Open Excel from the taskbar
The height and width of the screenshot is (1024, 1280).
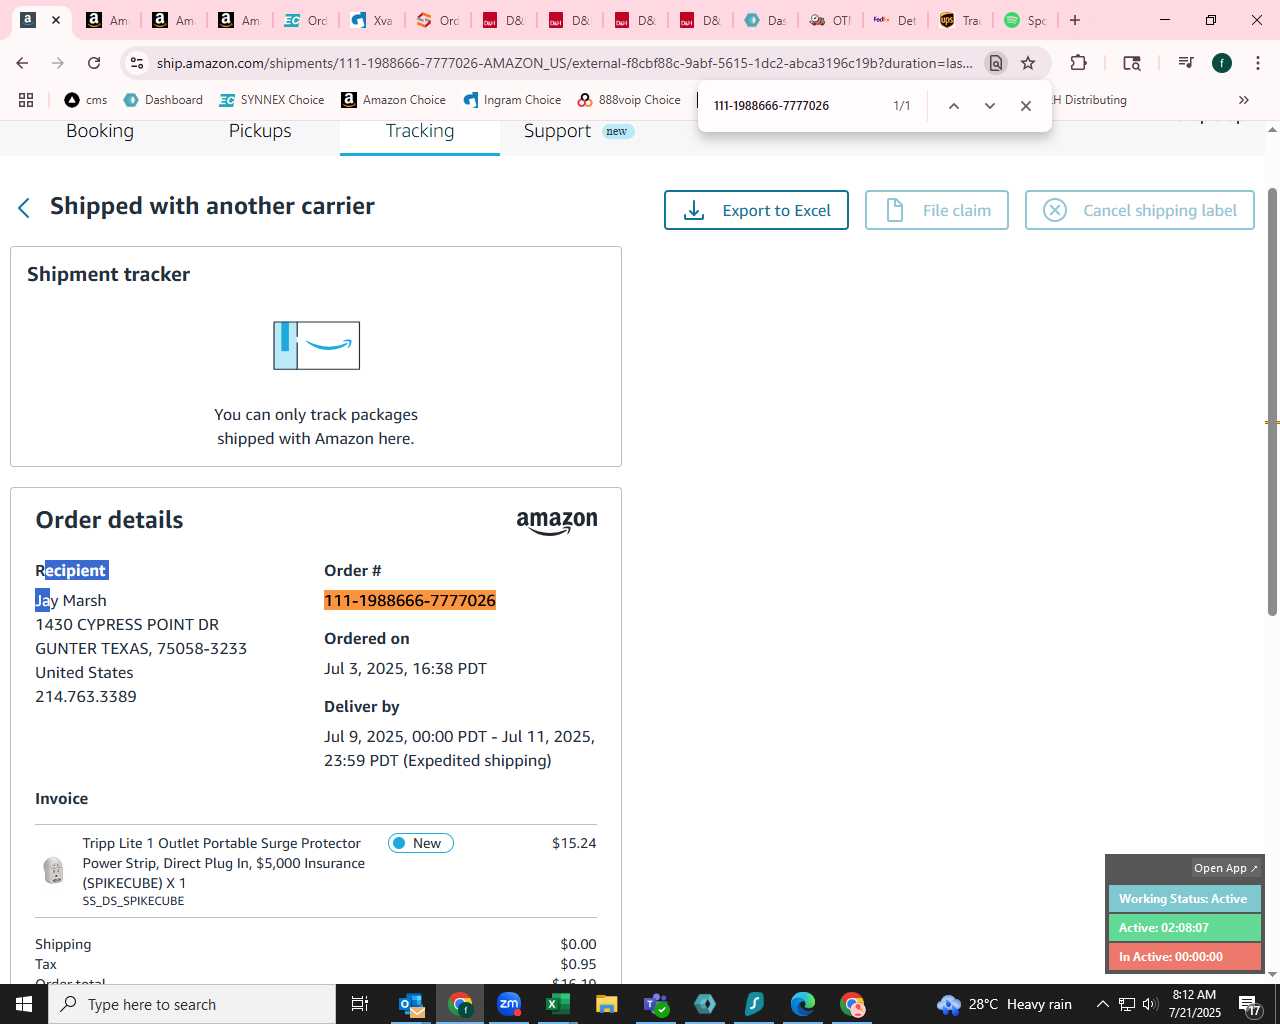pyautogui.click(x=558, y=1004)
